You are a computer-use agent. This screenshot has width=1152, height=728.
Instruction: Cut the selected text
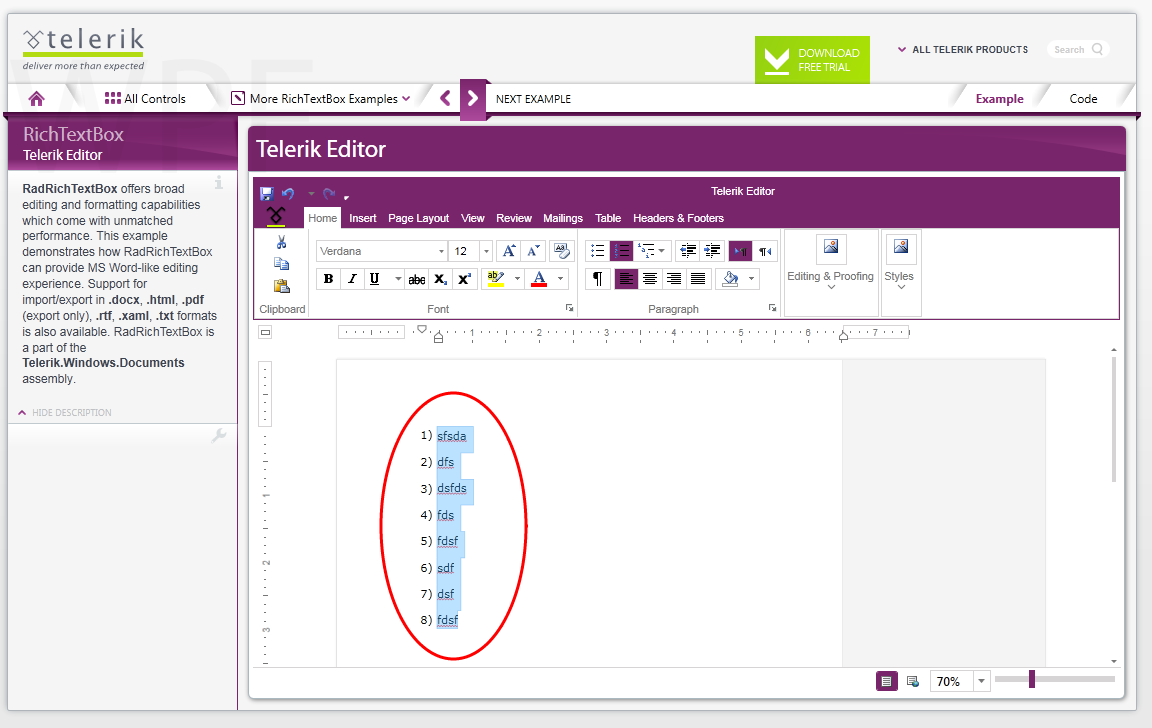pos(281,242)
